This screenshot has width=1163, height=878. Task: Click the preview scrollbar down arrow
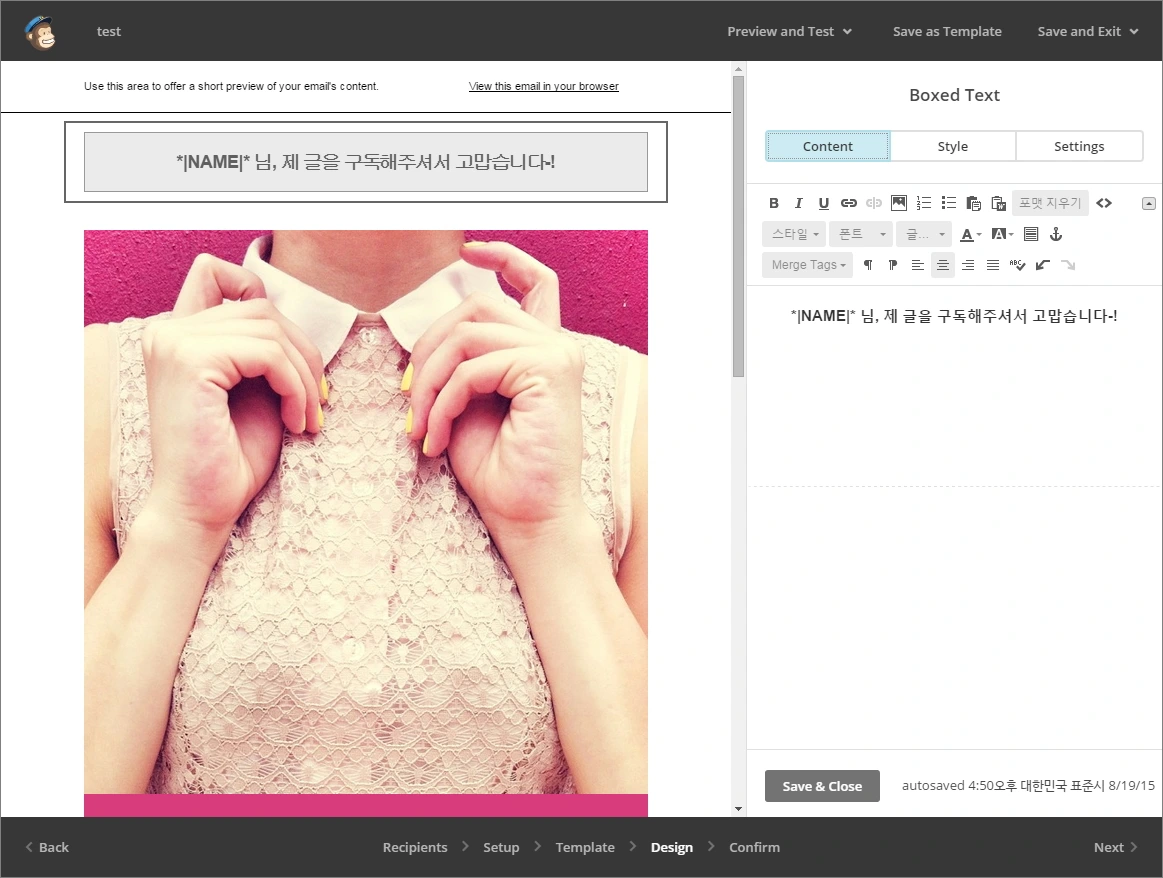tap(738, 809)
